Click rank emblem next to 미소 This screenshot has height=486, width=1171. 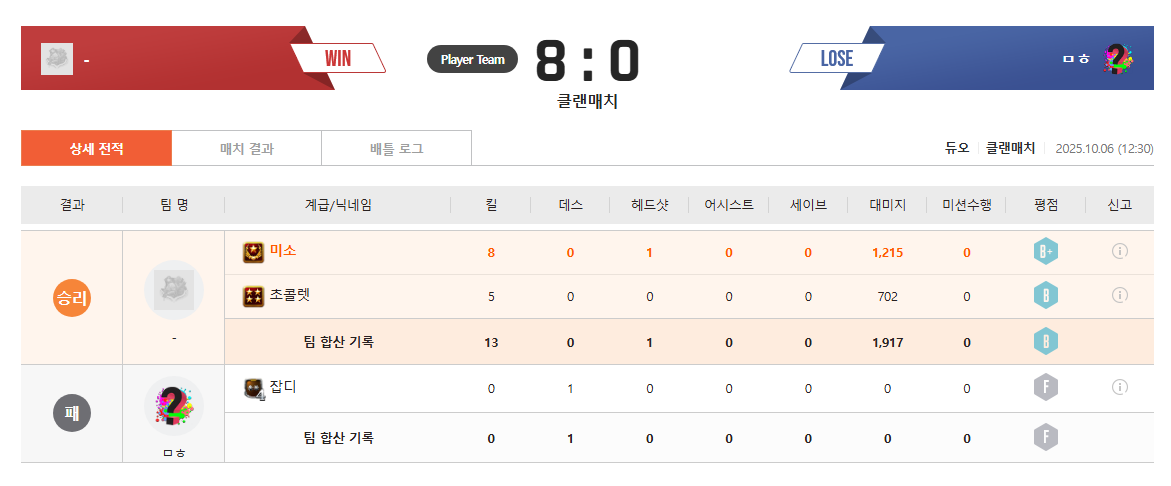coord(254,252)
